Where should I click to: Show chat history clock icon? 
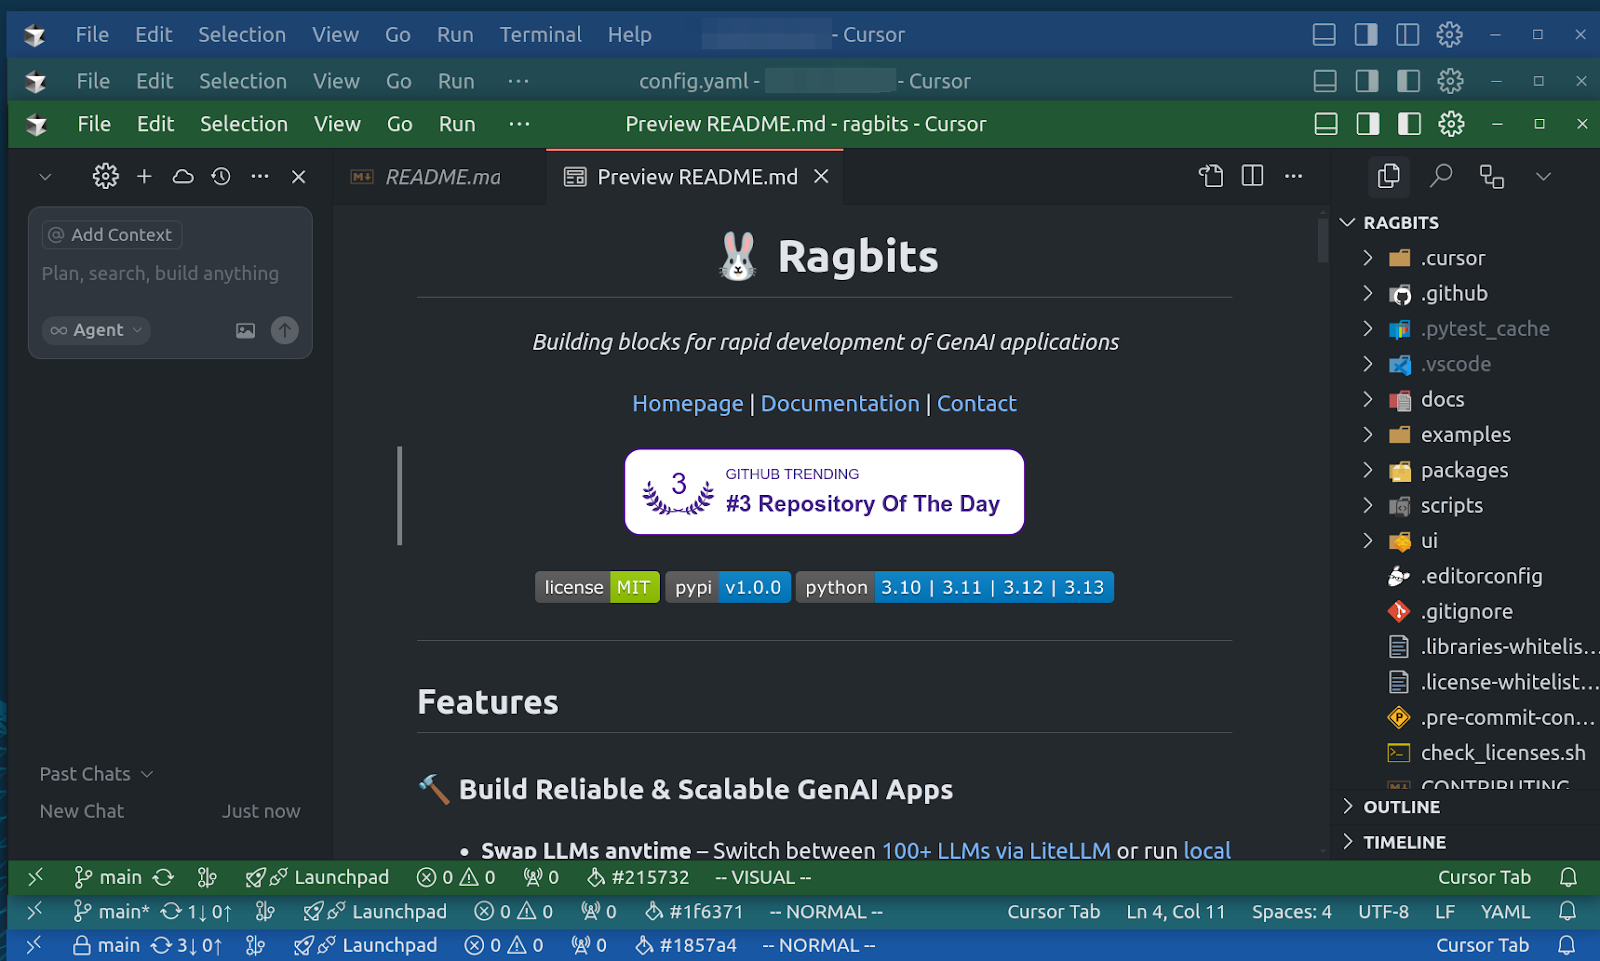tap(221, 177)
